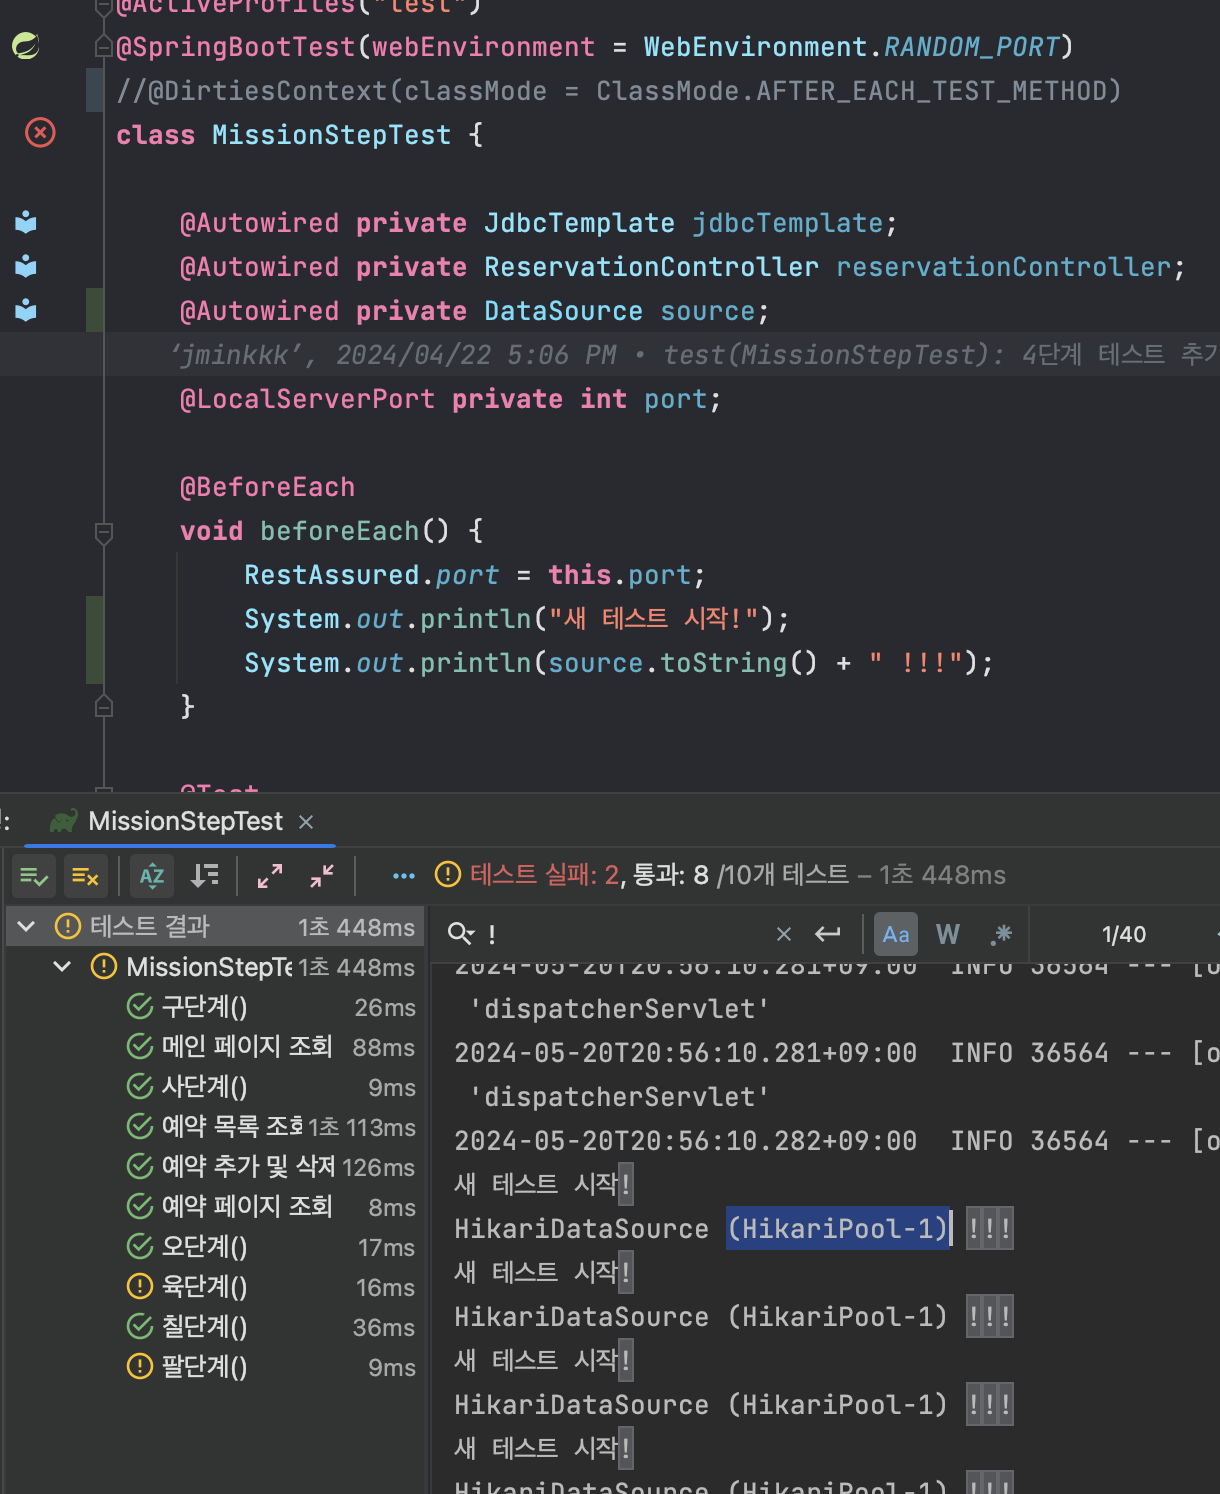Click the 20:56:10.282 console log line
The width and height of the screenshot is (1220, 1494).
coord(837,1141)
